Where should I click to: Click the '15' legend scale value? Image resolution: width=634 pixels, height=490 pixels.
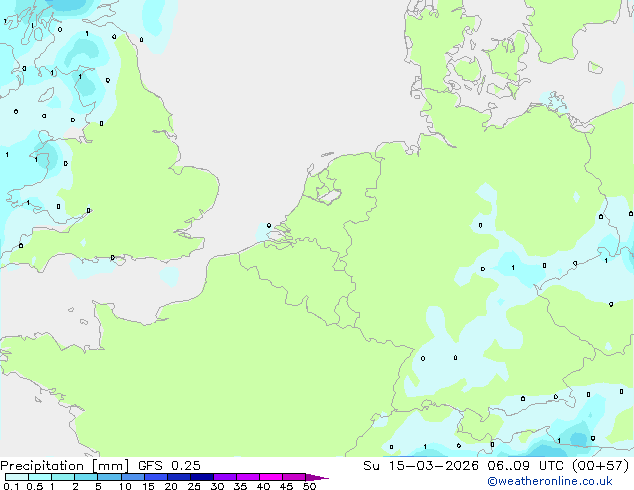click(x=148, y=486)
